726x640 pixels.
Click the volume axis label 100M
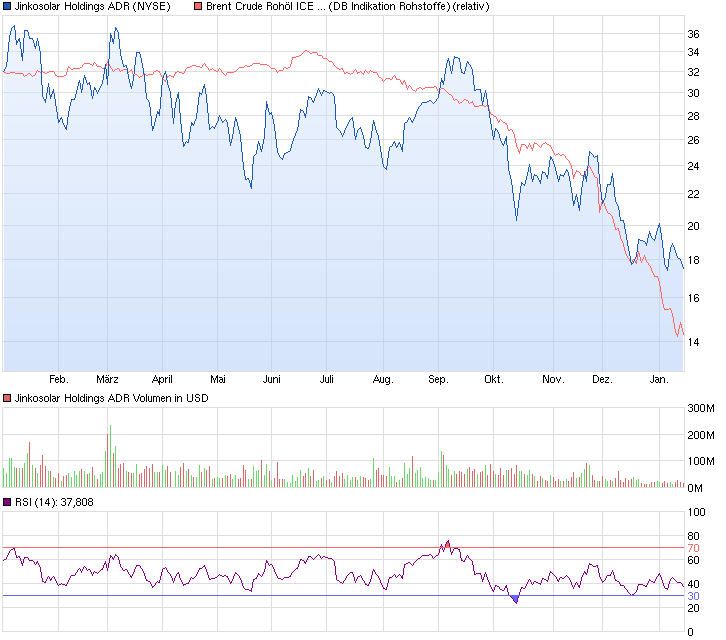click(x=701, y=461)
